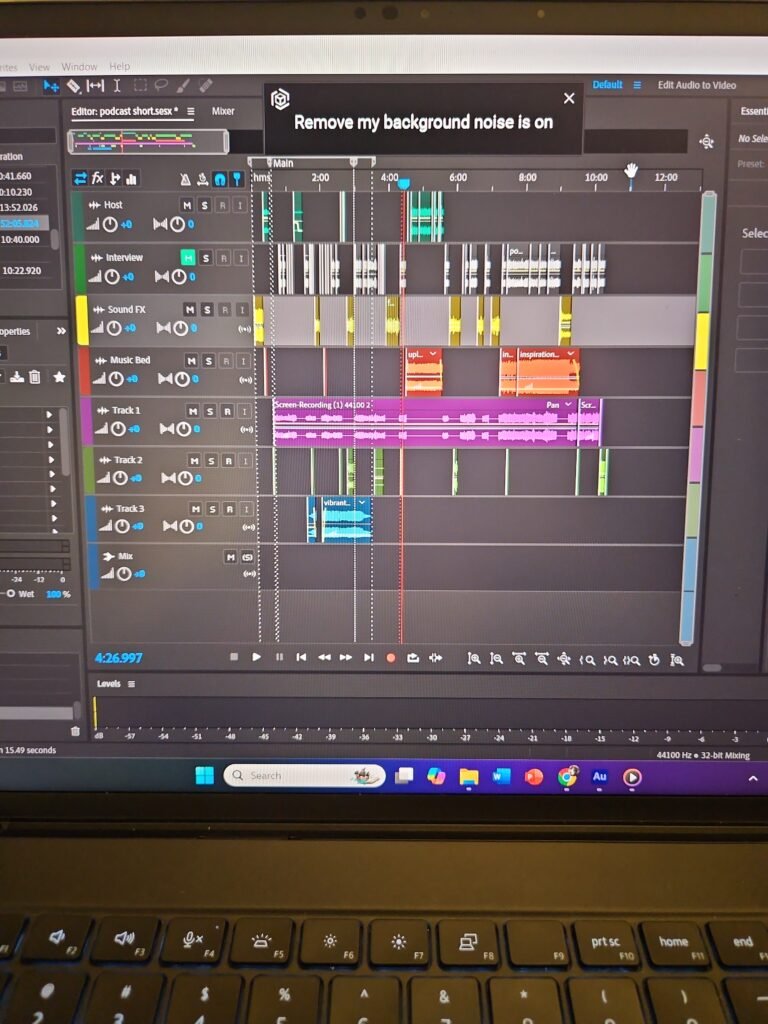Toggle skip selection button

pyautogui.click(x=436, y=658)
